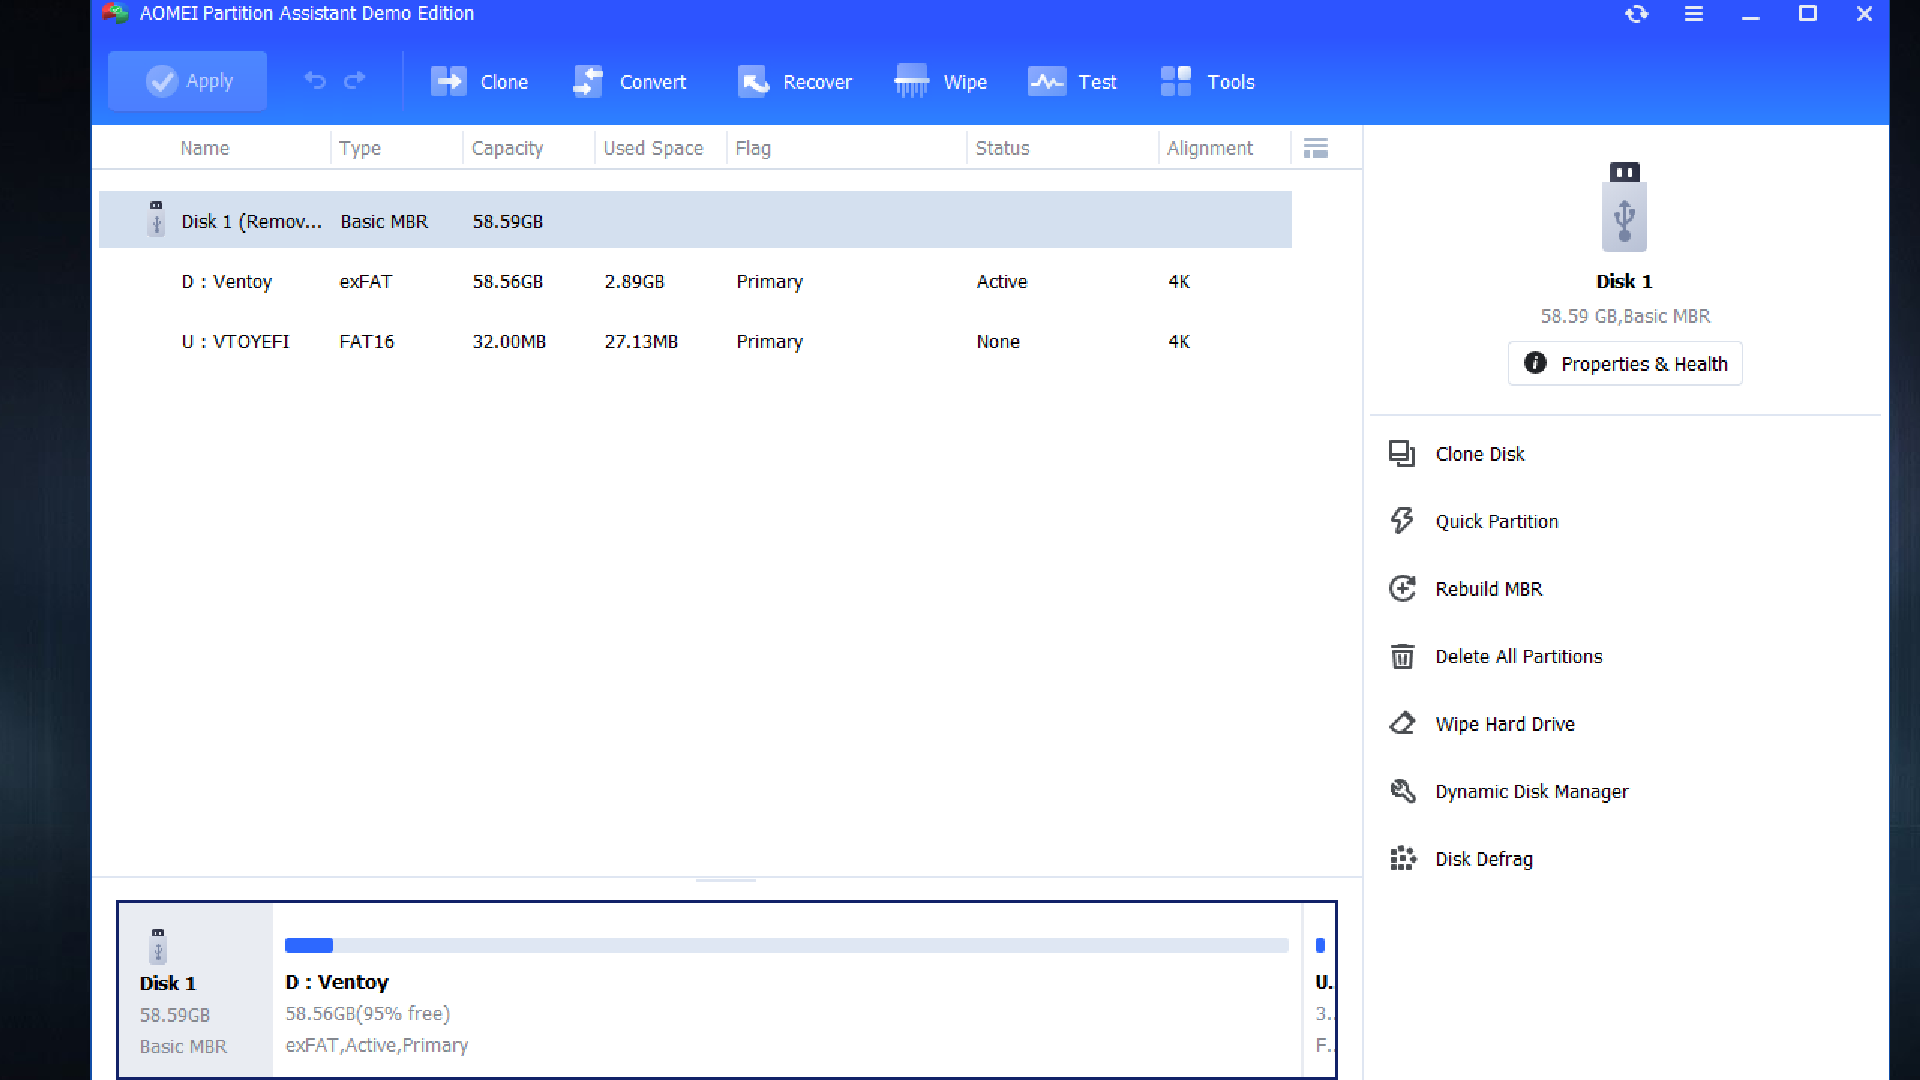Select Delete All Partitions
The height and width of the screenshot is (1080, 1920).
tap(1518, 657)
